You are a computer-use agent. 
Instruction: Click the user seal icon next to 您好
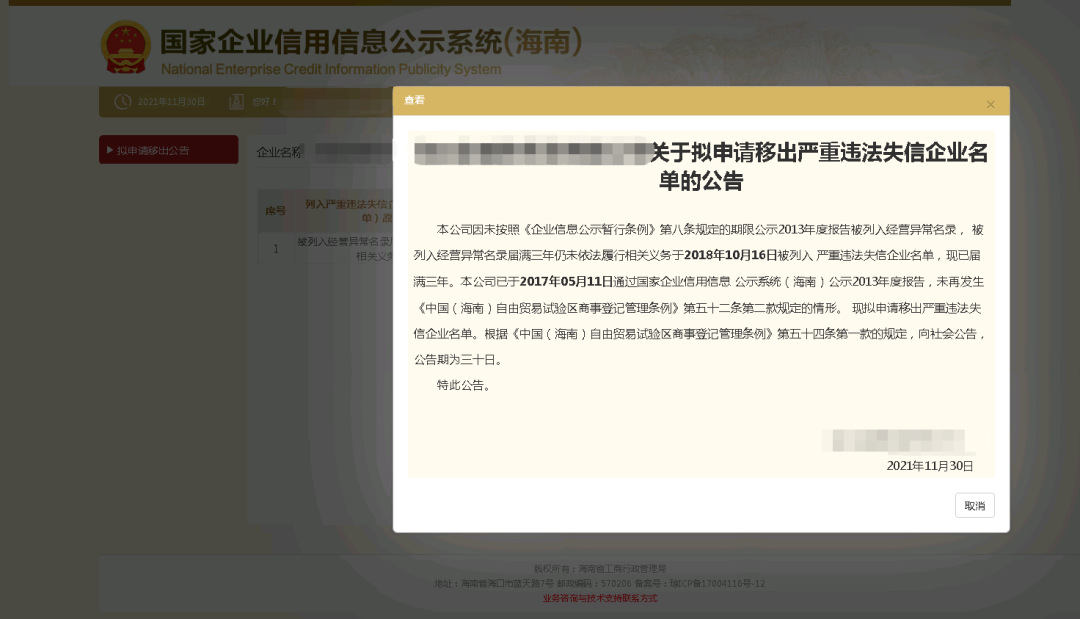point(235,101)
